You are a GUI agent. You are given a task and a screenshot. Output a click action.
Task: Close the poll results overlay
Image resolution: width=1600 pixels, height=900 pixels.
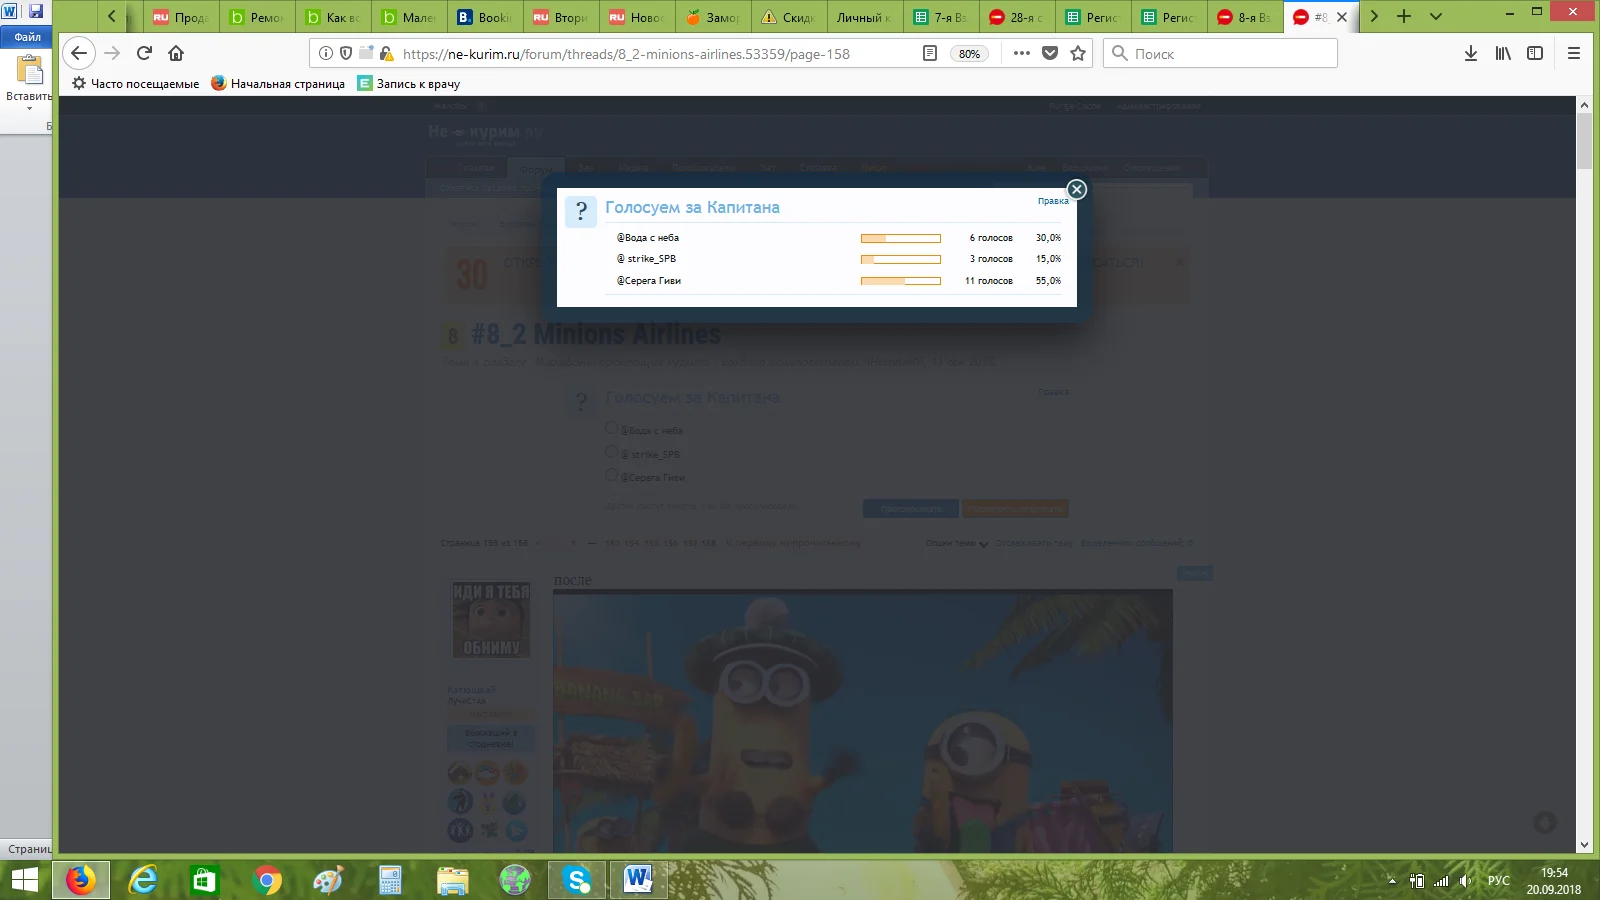(1076, 189)
